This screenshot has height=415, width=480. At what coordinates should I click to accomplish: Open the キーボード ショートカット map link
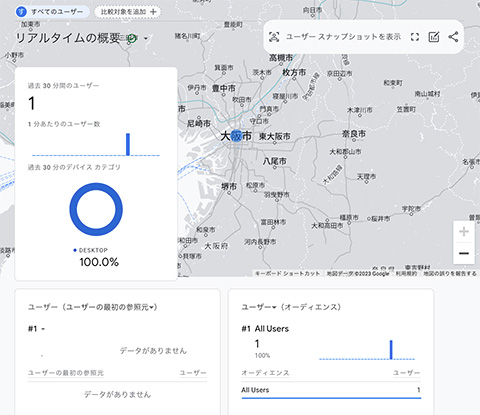pos(287,273)
